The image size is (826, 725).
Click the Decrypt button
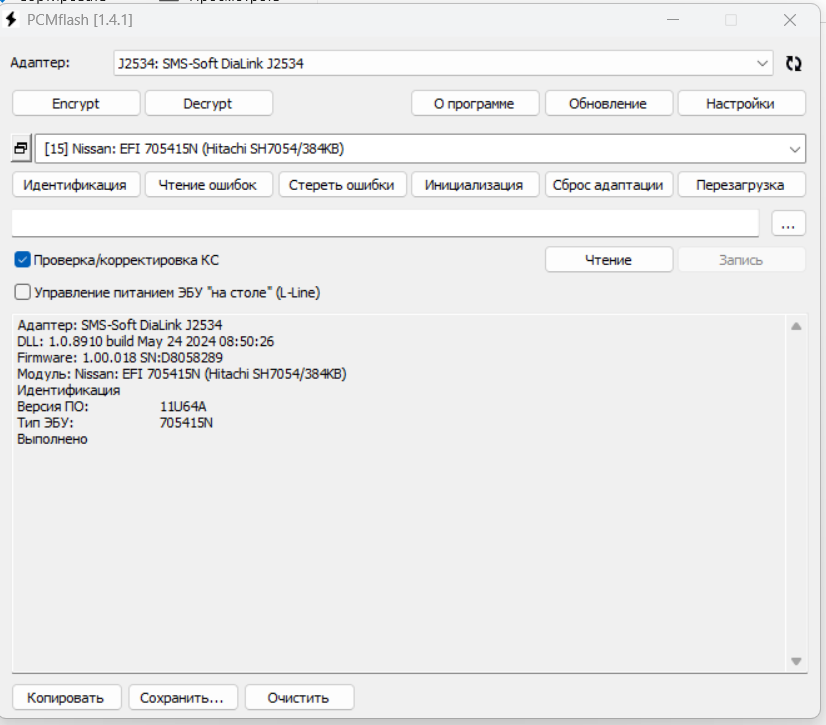pos(209,103)
